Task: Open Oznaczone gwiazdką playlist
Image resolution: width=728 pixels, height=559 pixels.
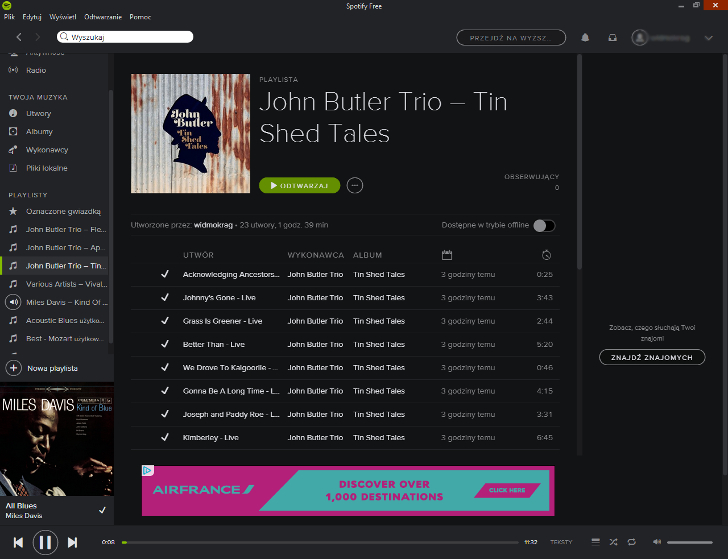Action: tap(63, 211)
